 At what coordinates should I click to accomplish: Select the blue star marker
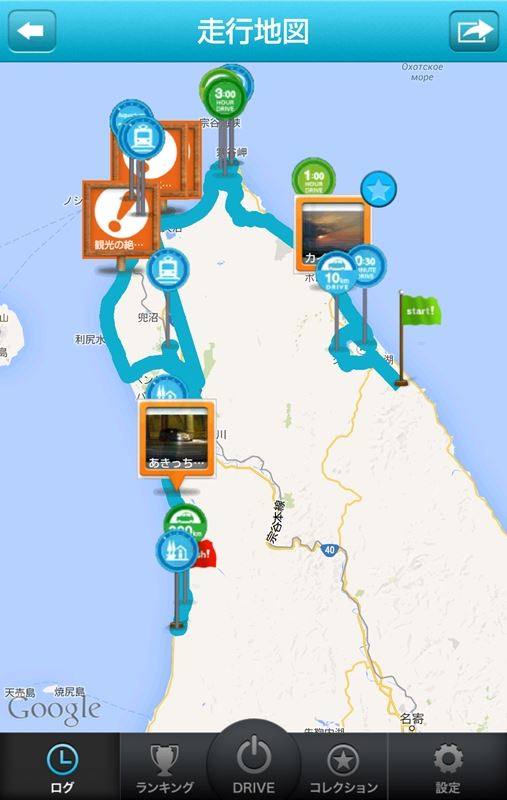coord(378,189)
